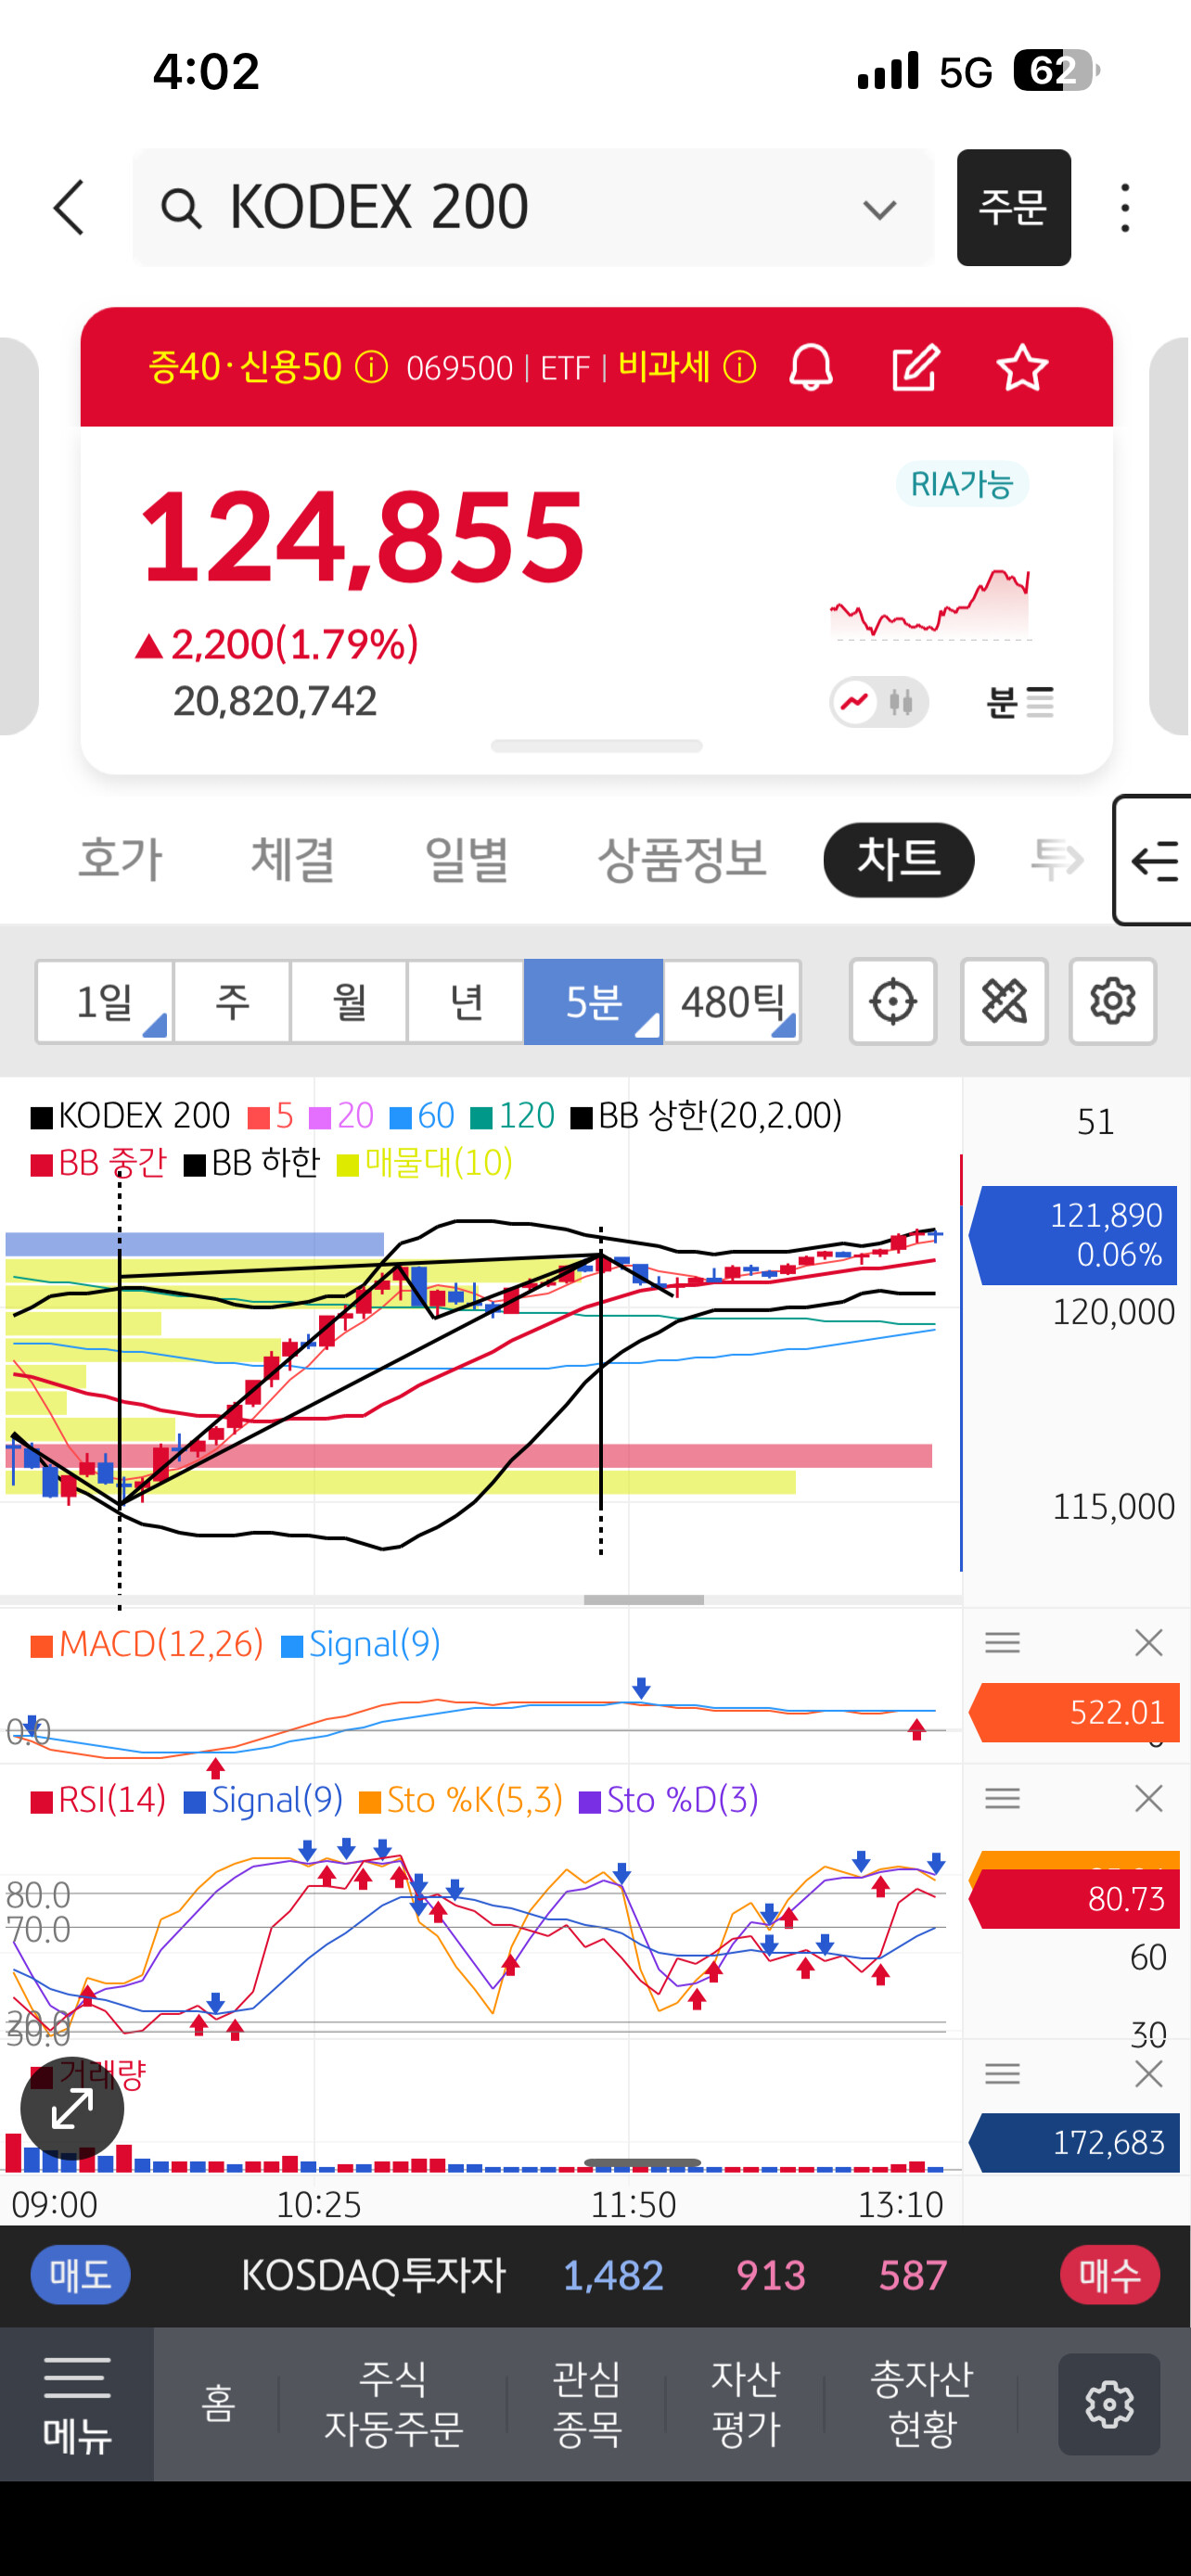Toggle the 5 moving average legend
Viewport: 1191px width, 2576px height.
point(271,1115)
